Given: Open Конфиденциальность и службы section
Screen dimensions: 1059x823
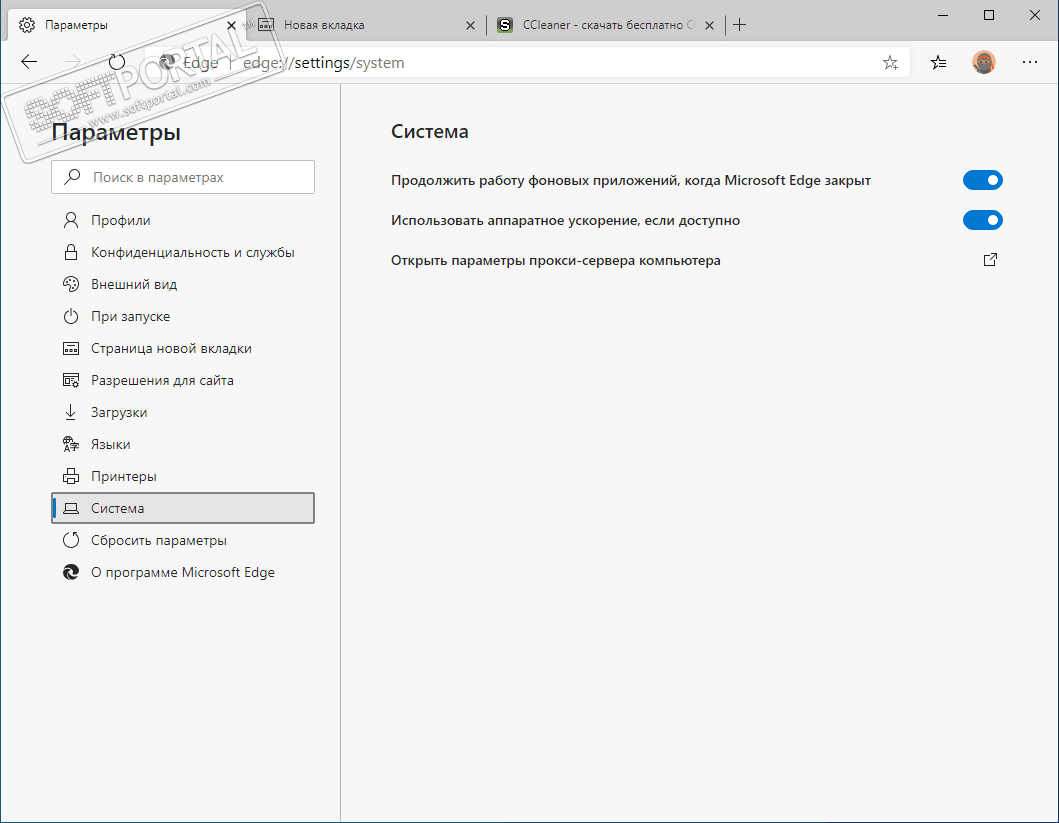Looking at the screenshot, I should click(183, 253).
